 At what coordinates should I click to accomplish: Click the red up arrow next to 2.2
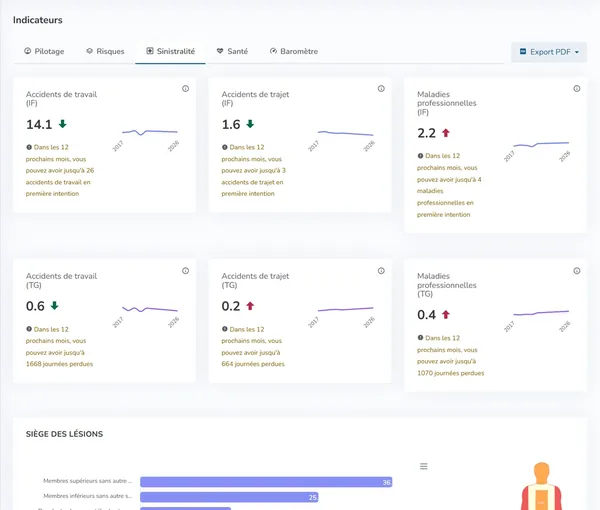[x=445, y=133]
